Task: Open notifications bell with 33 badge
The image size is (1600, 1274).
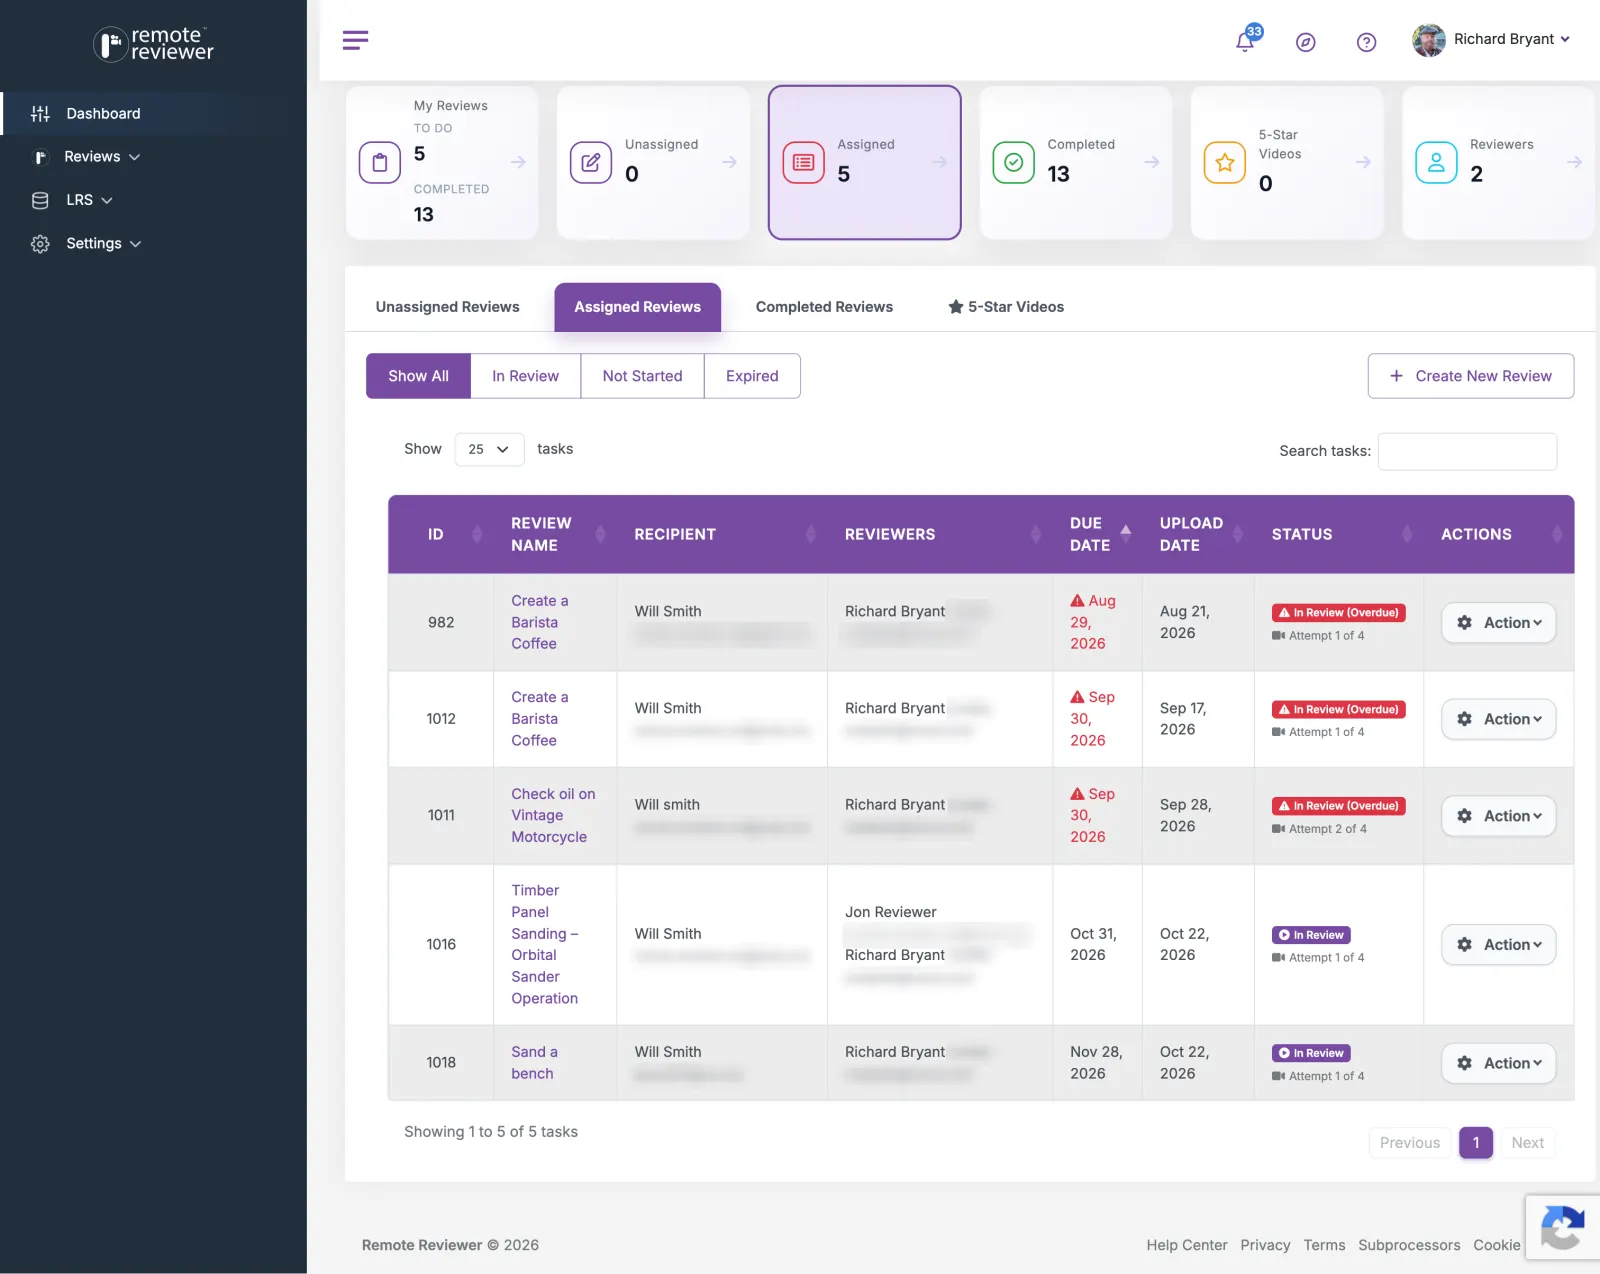Action: (1246, 40)
